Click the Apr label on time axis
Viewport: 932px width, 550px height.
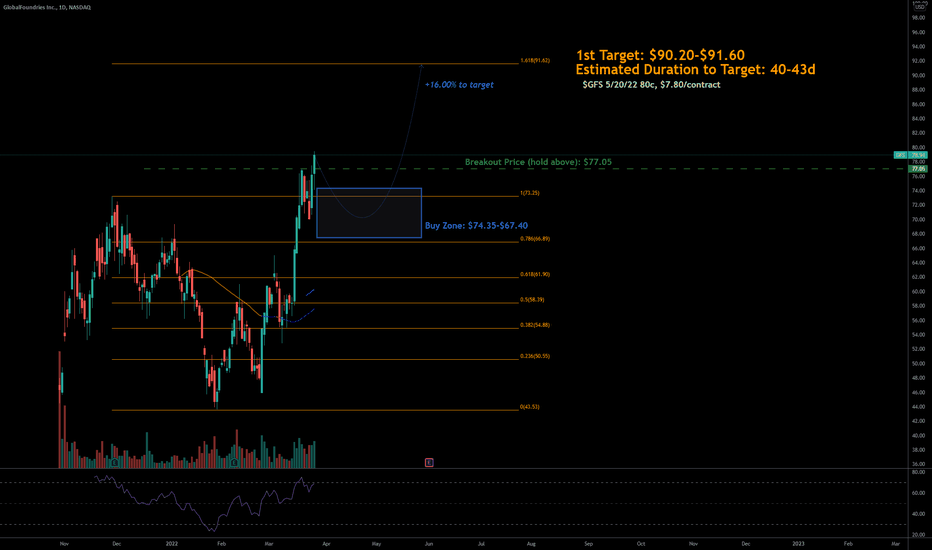tap(326, 543)
